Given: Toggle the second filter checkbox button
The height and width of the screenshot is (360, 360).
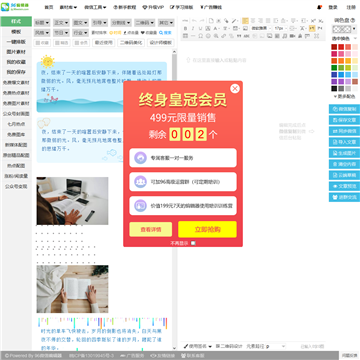Looking at the screenshot, I should 62,43.
